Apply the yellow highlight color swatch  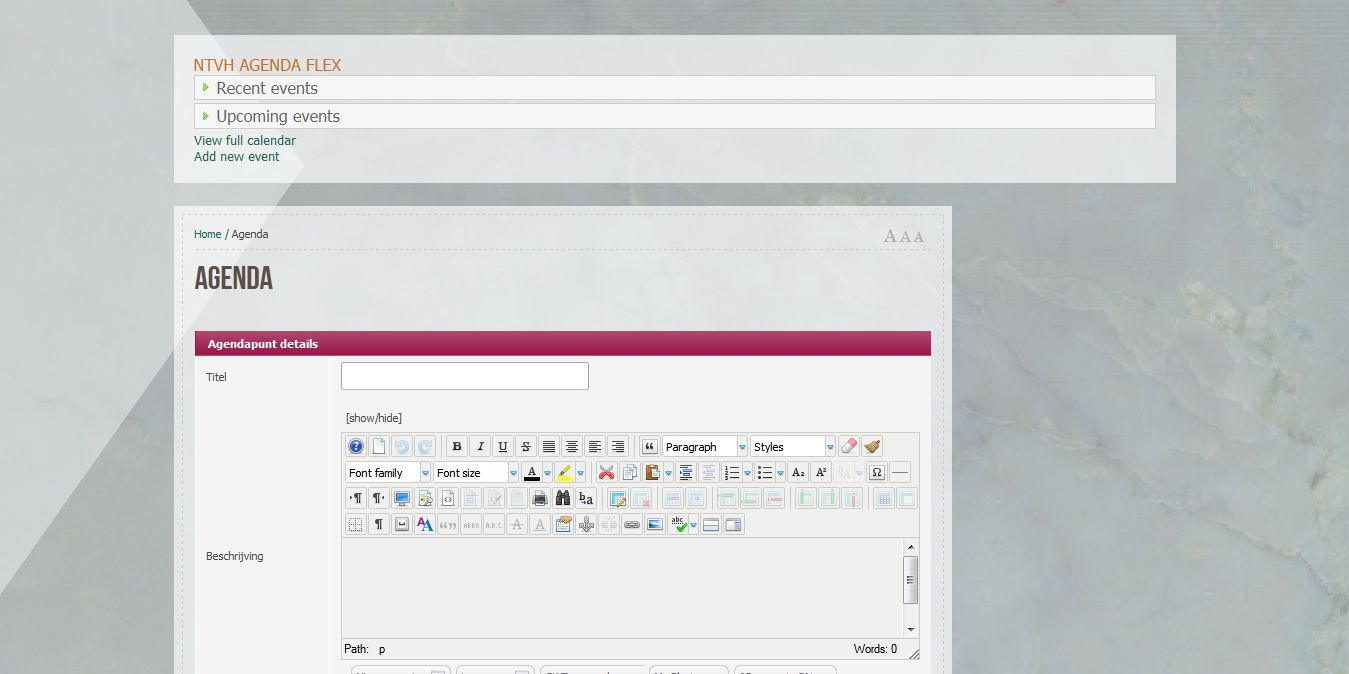(x=565, y=473)
